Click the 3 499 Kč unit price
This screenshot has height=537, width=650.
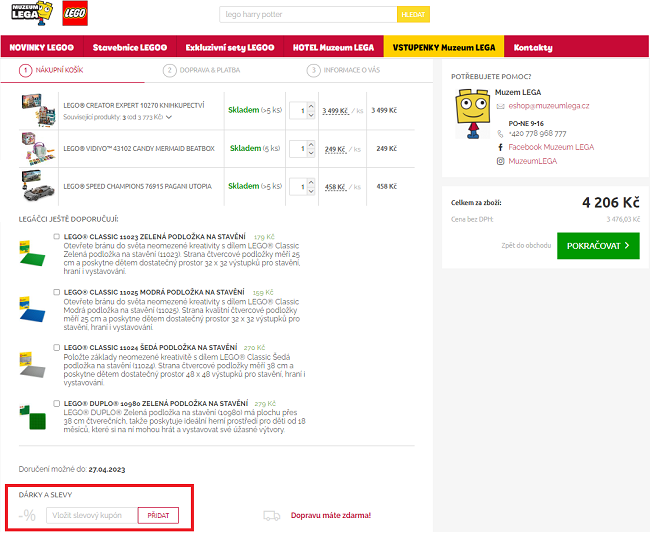point(336,111)
